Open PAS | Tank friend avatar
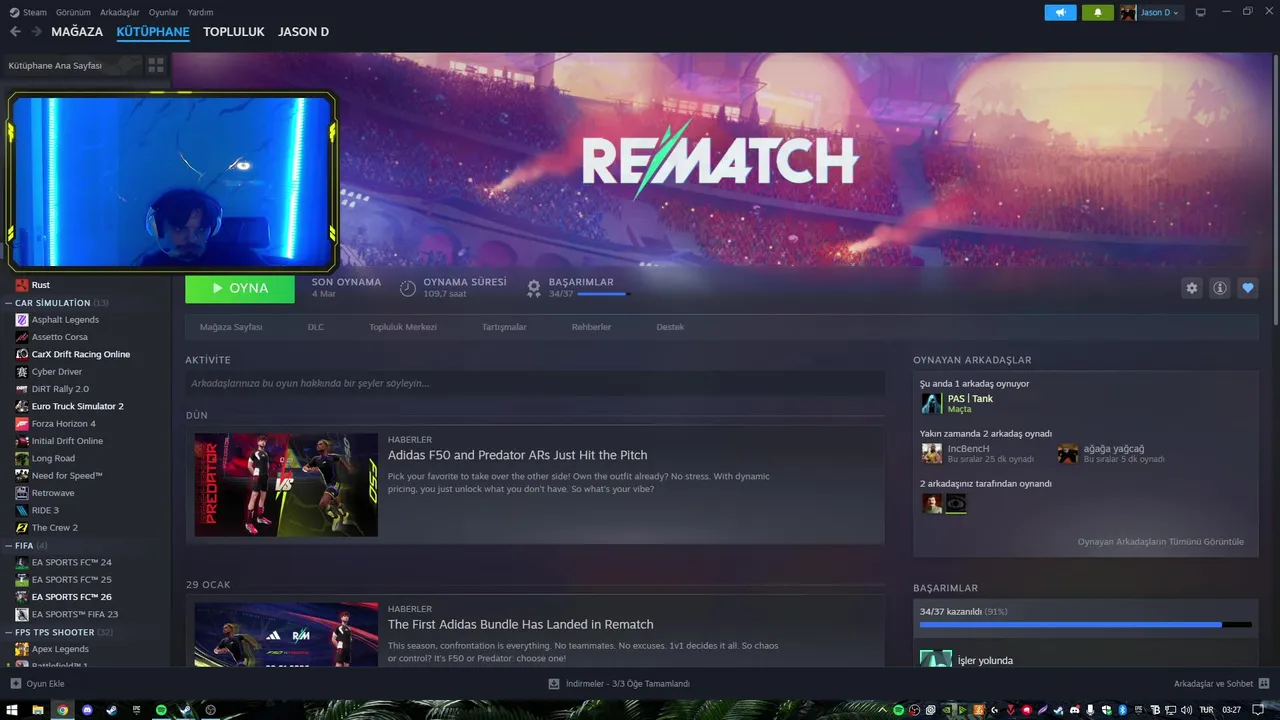Viewport: 1280px width, 720px height. [931, 403]
